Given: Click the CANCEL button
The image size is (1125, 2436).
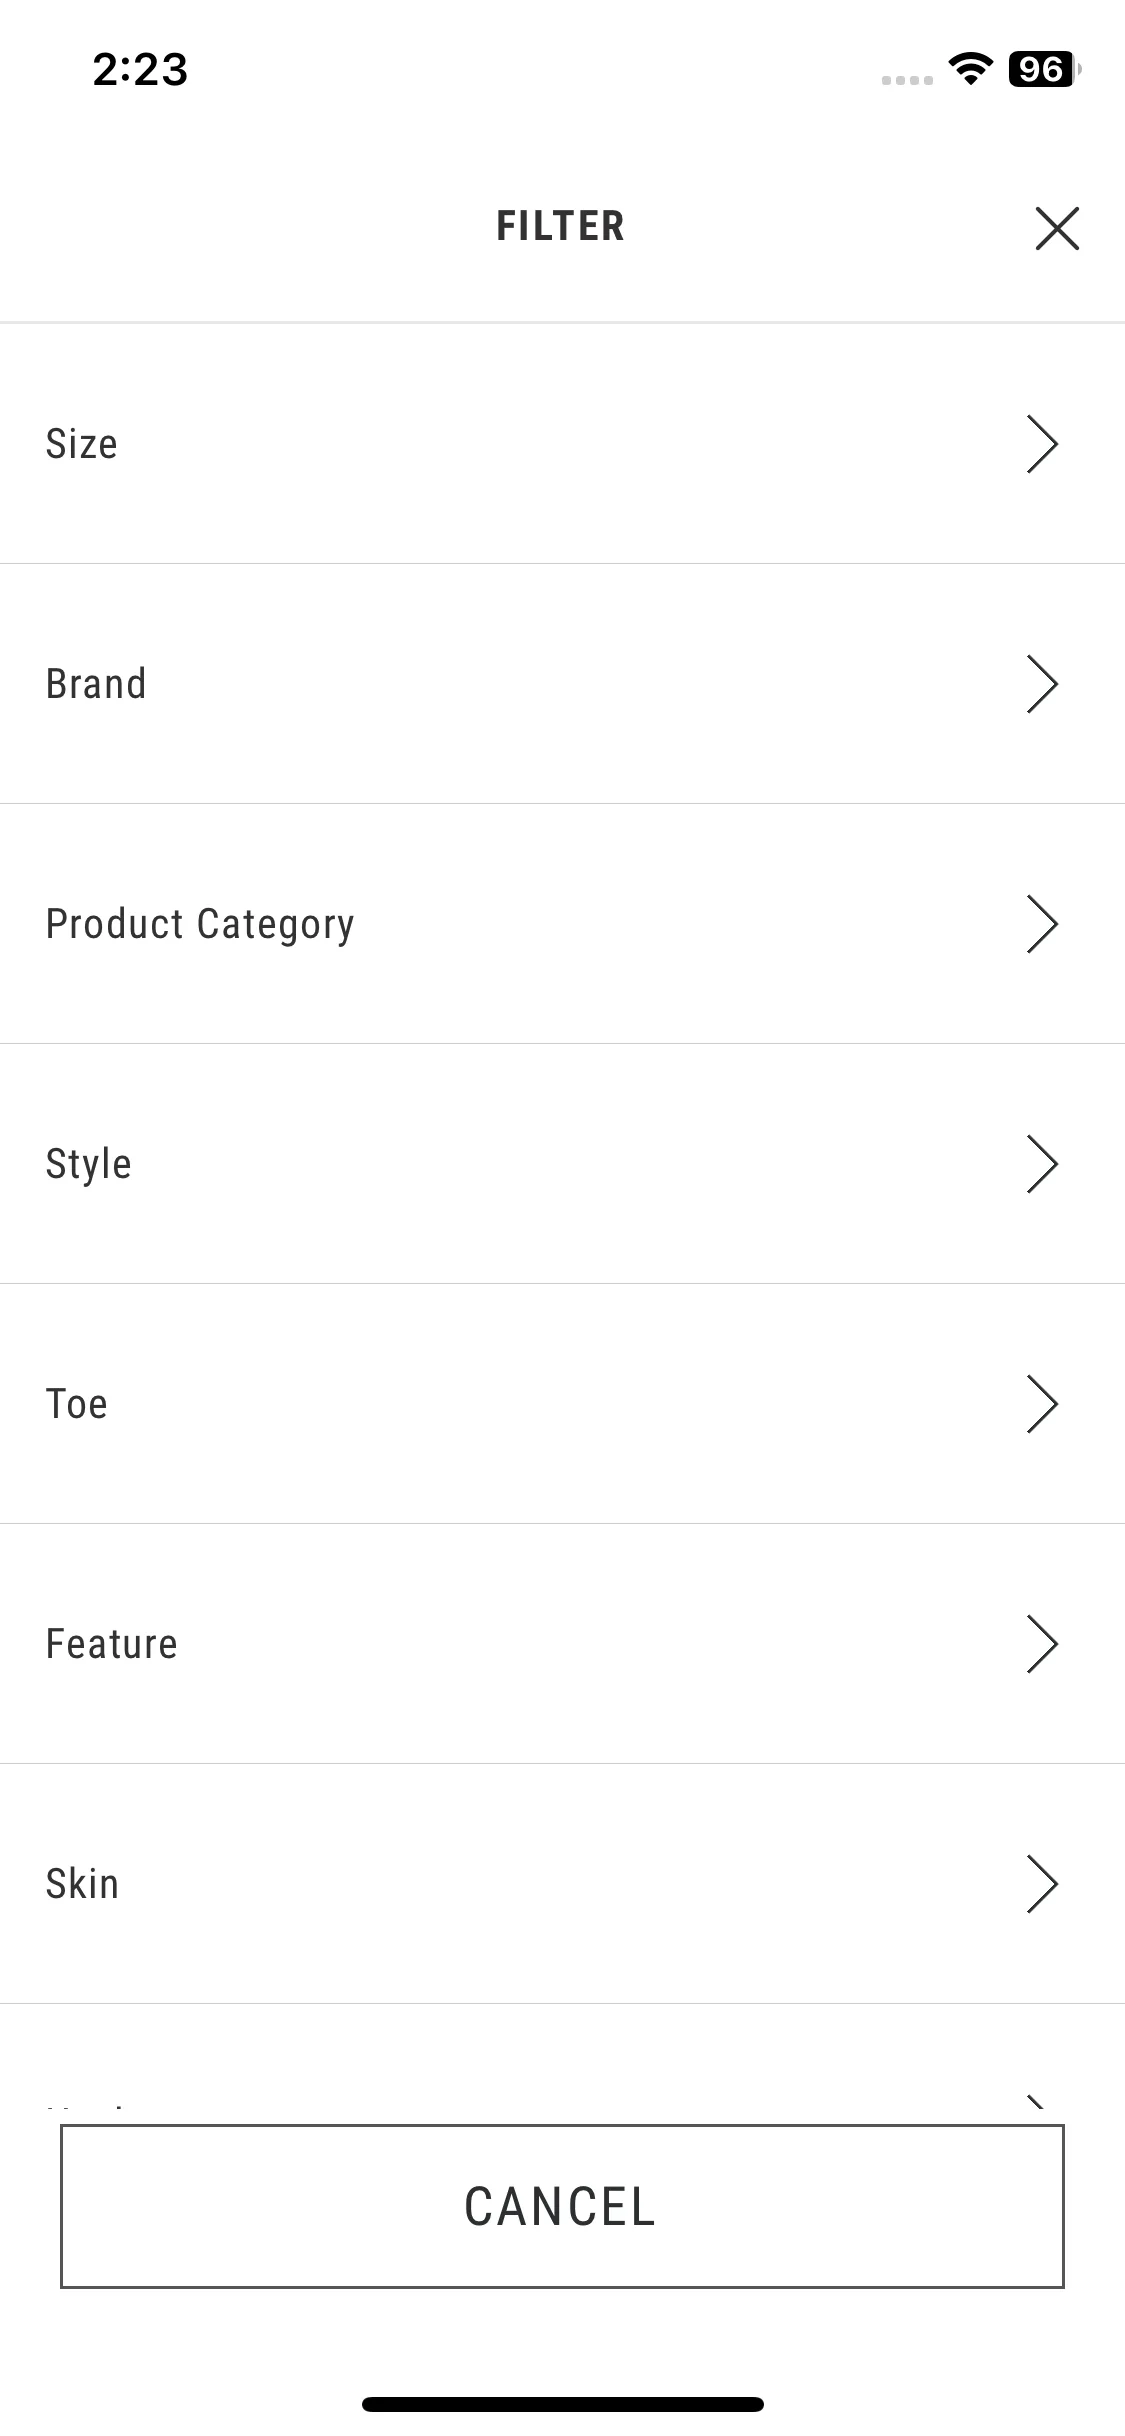Looking at the screenshot, I should click(562, 2206).
